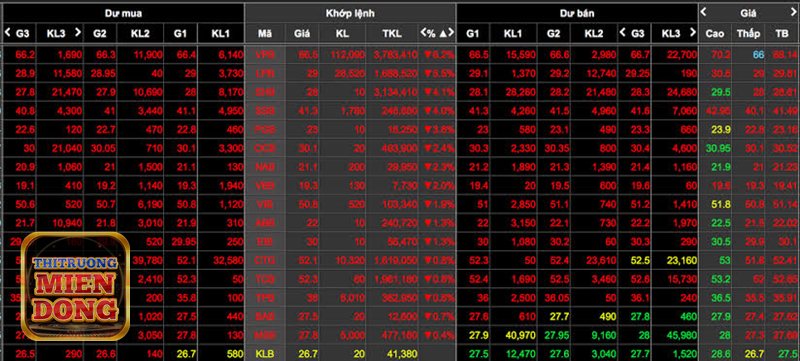800x361 pixels.
Task: Click the Dư mua group header
Action: point(122,13)
